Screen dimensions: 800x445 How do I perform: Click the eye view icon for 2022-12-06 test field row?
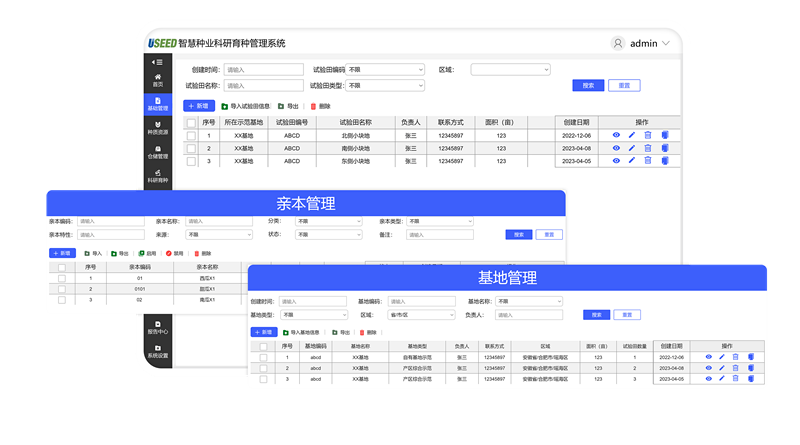pyautogui.click(x=616, y=135)
